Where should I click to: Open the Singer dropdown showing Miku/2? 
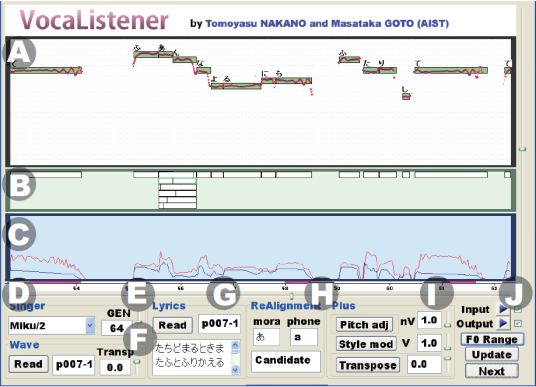(51, 325)
